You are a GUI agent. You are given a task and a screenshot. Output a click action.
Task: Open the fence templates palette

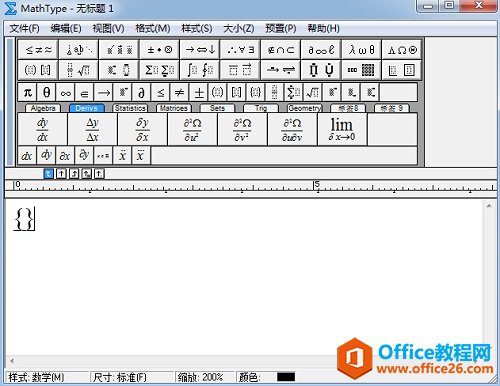[38, 70]
